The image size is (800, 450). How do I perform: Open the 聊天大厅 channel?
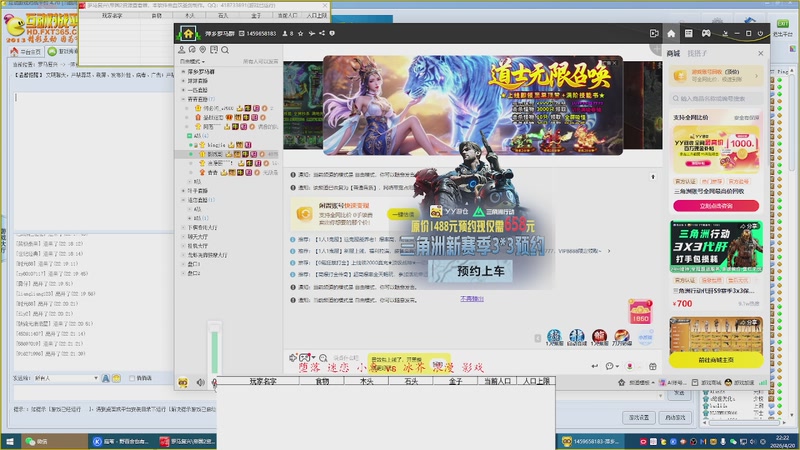point(198,237)
